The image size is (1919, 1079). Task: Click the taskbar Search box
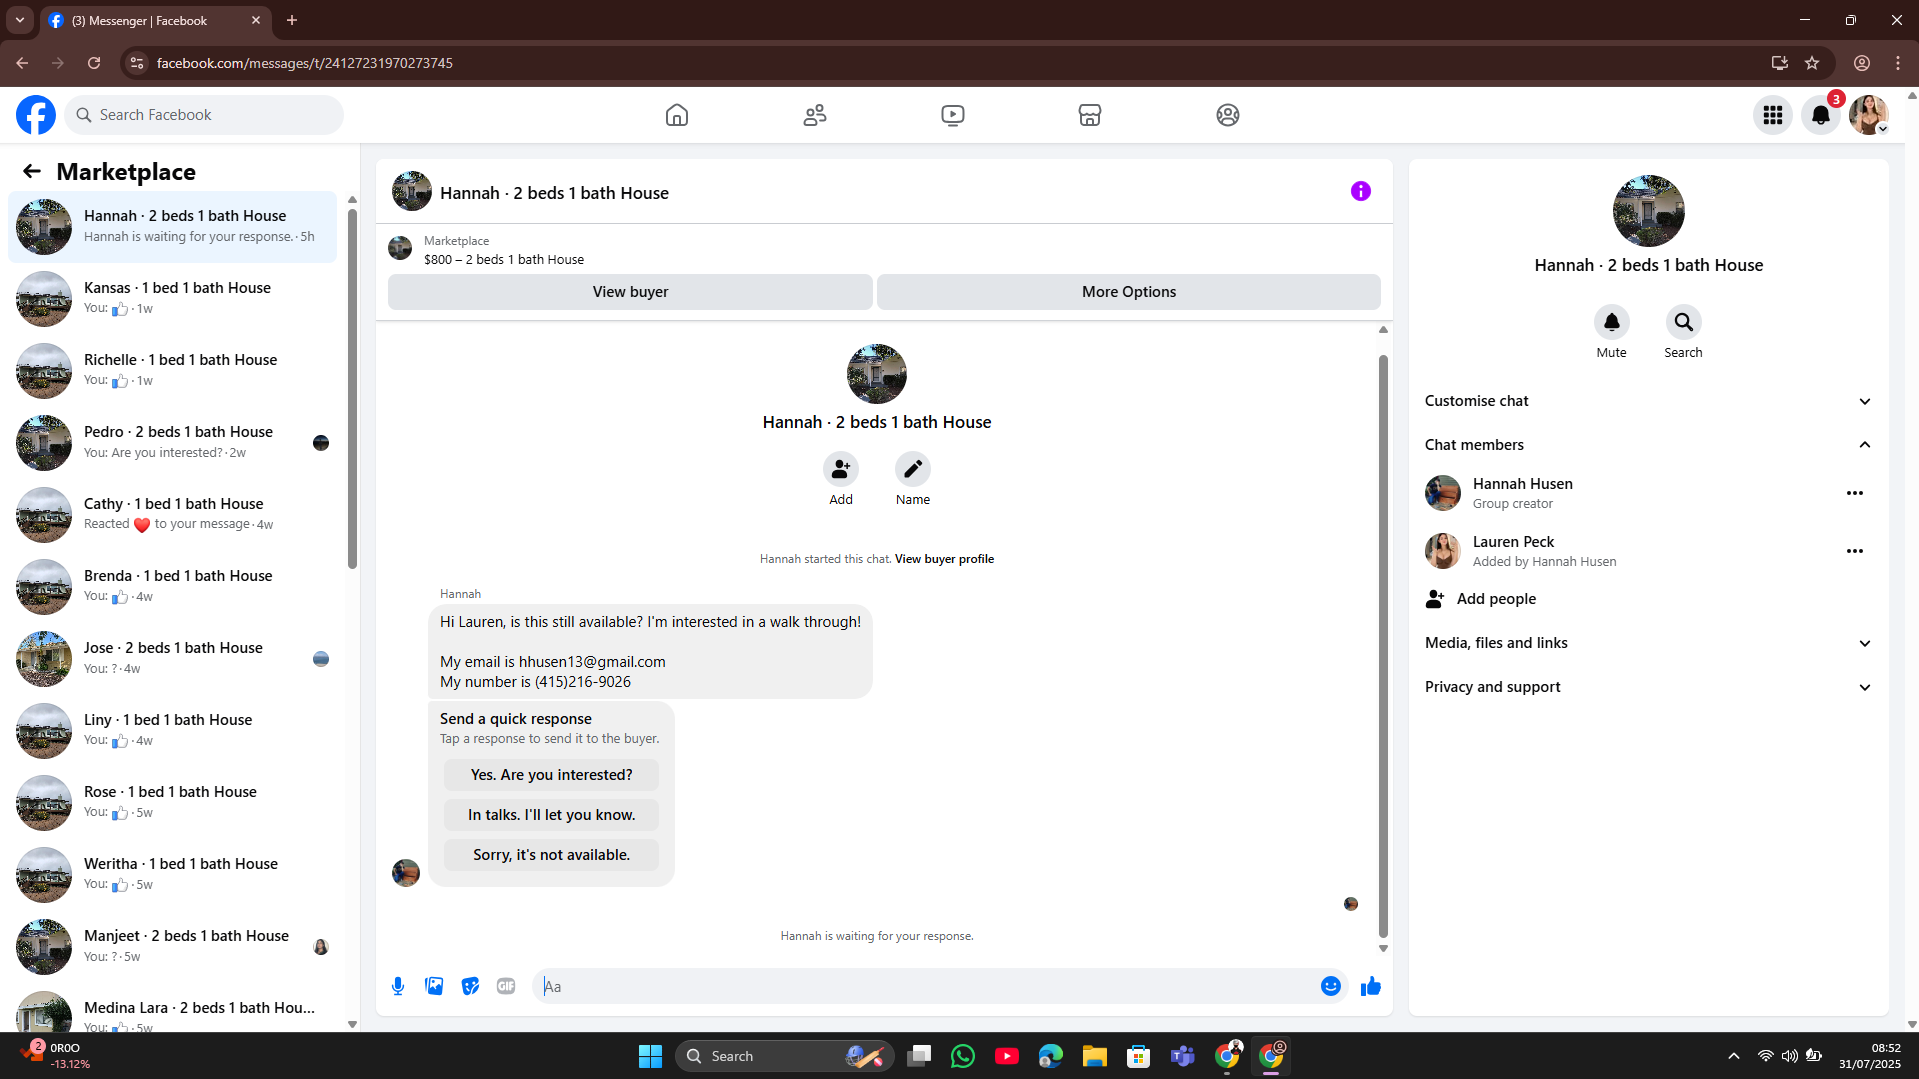[x=783, y=1056]
